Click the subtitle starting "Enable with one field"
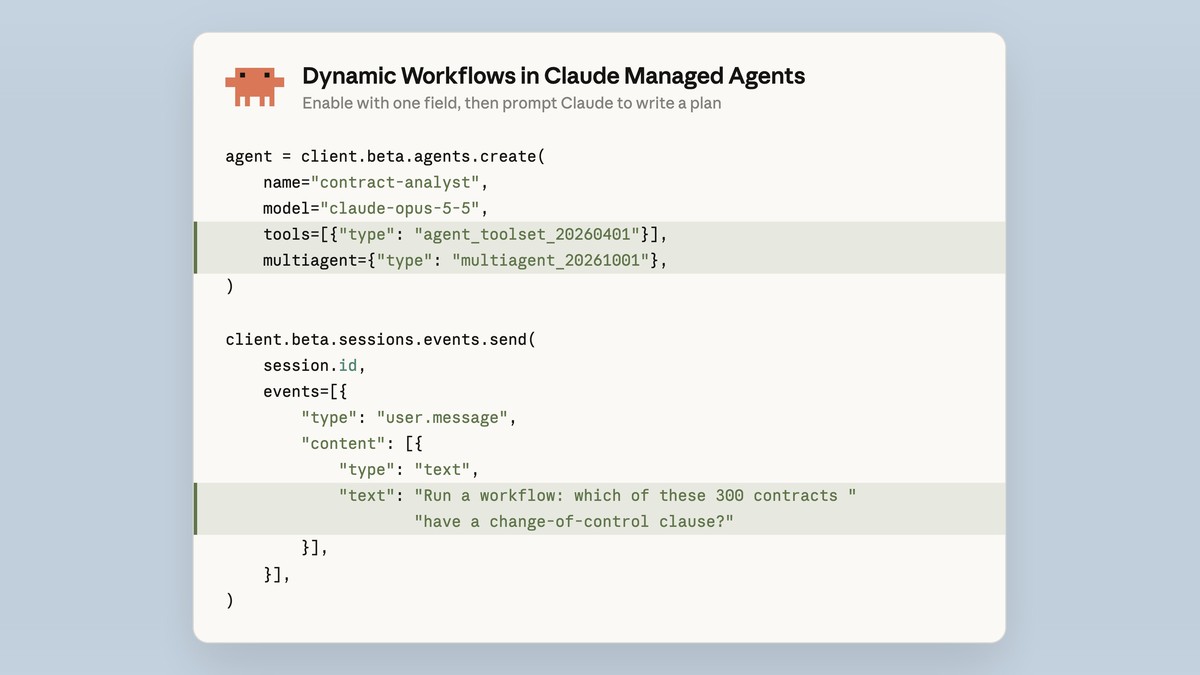The width and height of the screenshot is (1200, 675). 511,103
